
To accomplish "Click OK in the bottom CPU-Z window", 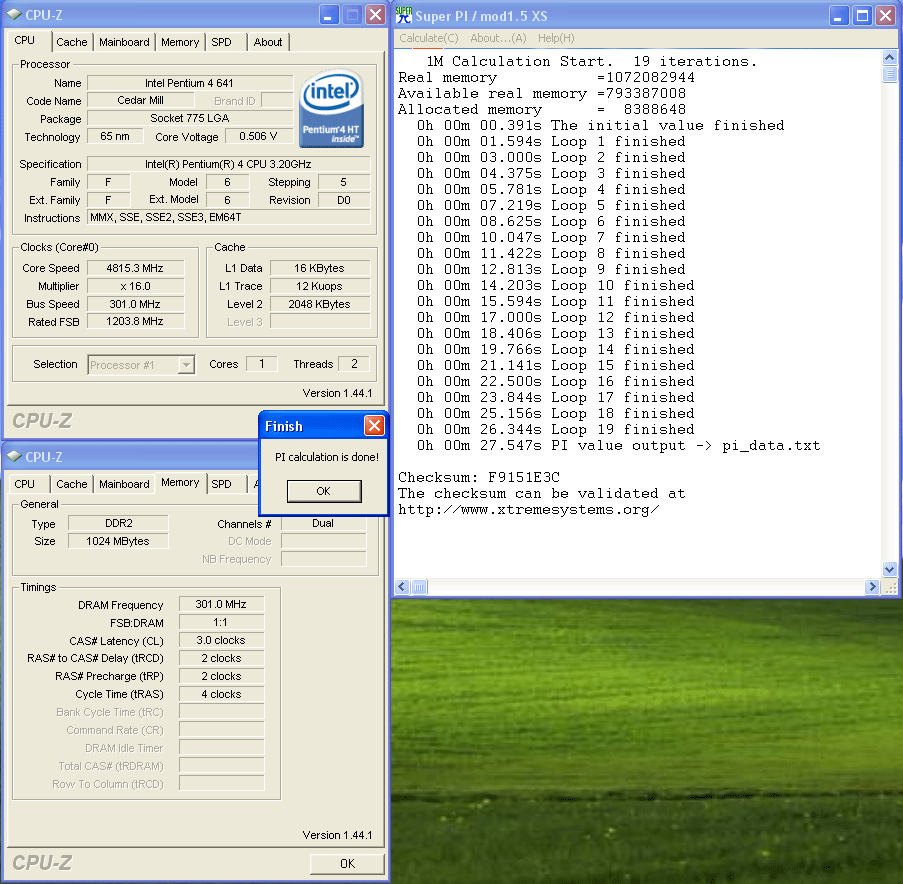I will click(347, 863).
